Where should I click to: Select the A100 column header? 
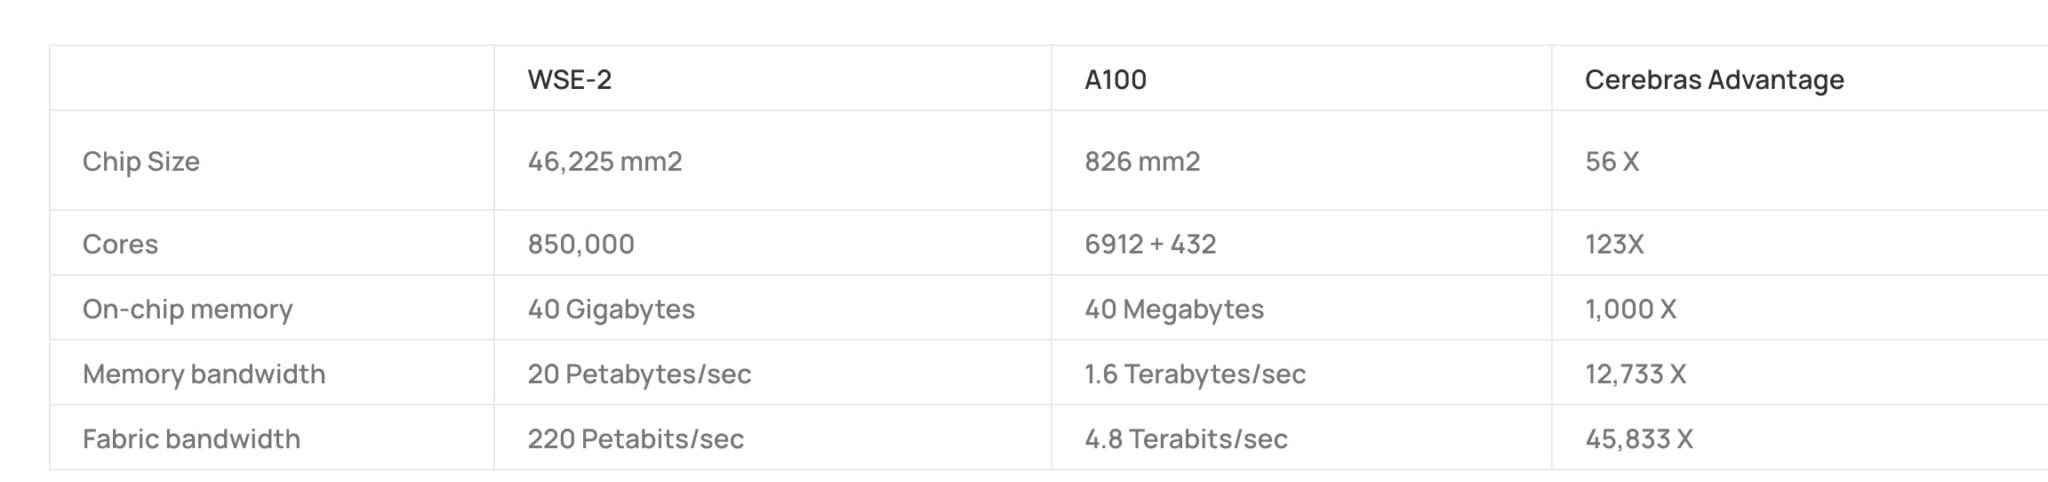tap(1115, 80)
